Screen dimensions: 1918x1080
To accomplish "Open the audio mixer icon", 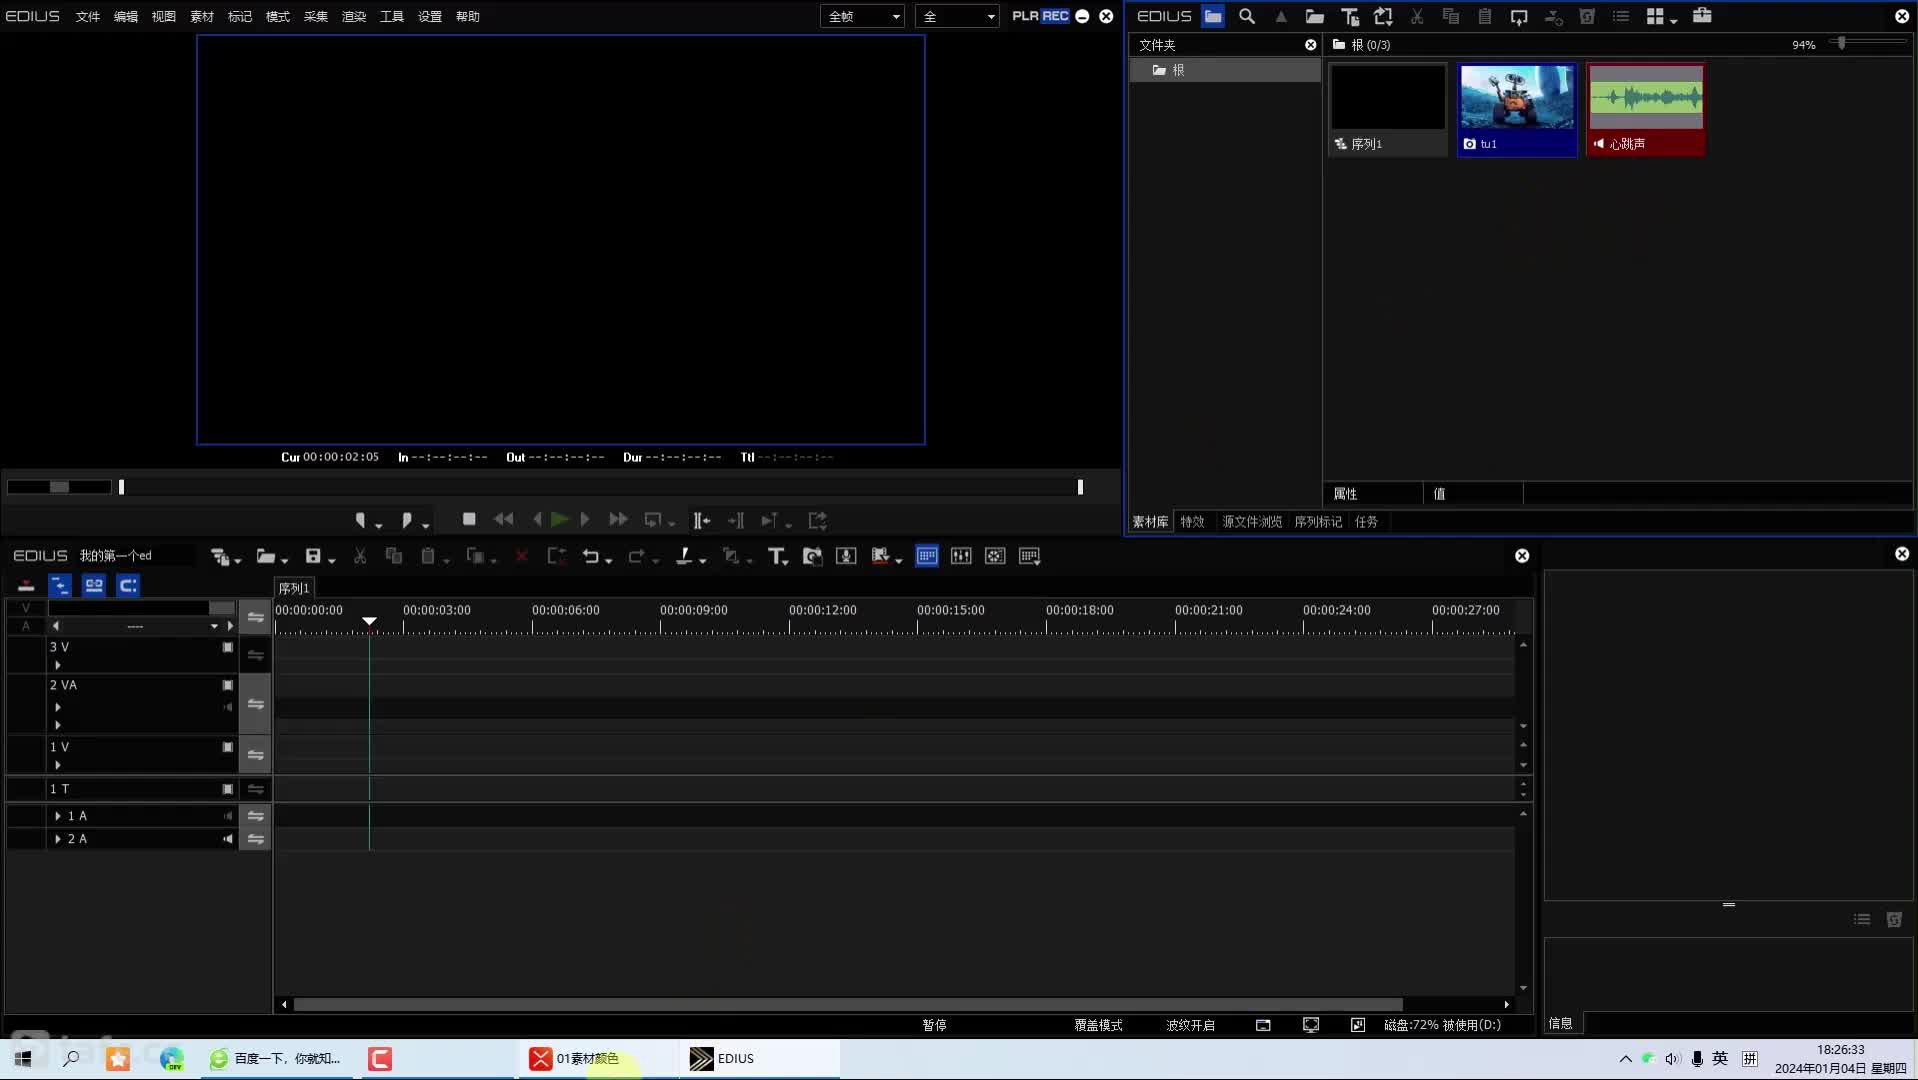I will [x=961, y=556].
